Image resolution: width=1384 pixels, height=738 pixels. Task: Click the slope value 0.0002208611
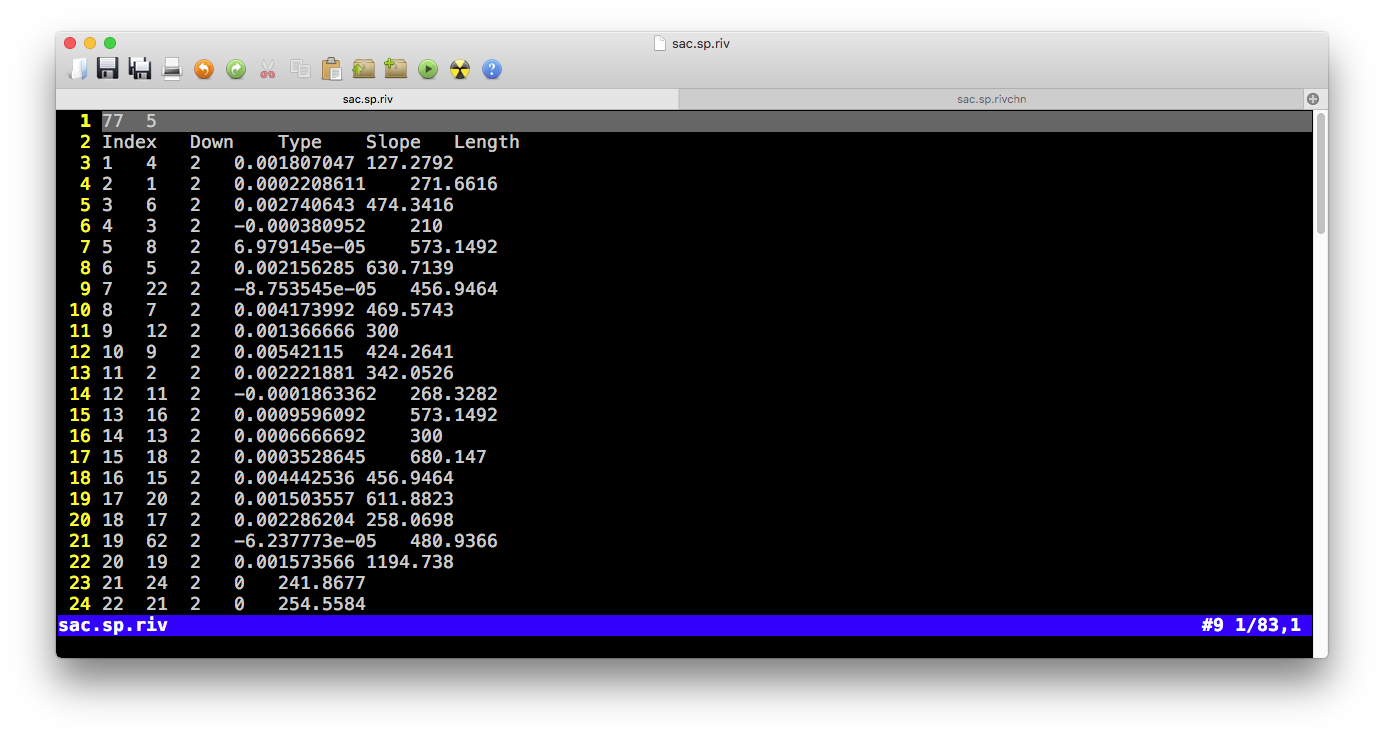point(300,184)
